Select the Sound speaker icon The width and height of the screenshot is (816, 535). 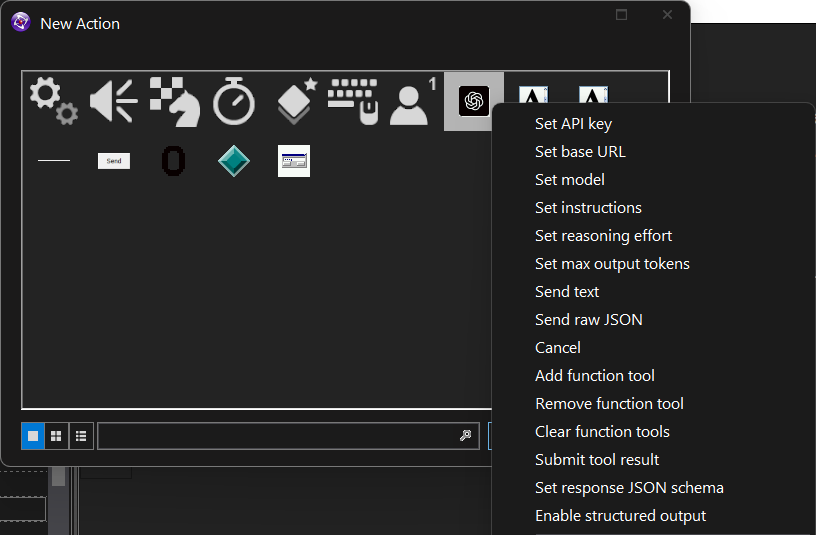pyautogui.click(x=113, y=101)
